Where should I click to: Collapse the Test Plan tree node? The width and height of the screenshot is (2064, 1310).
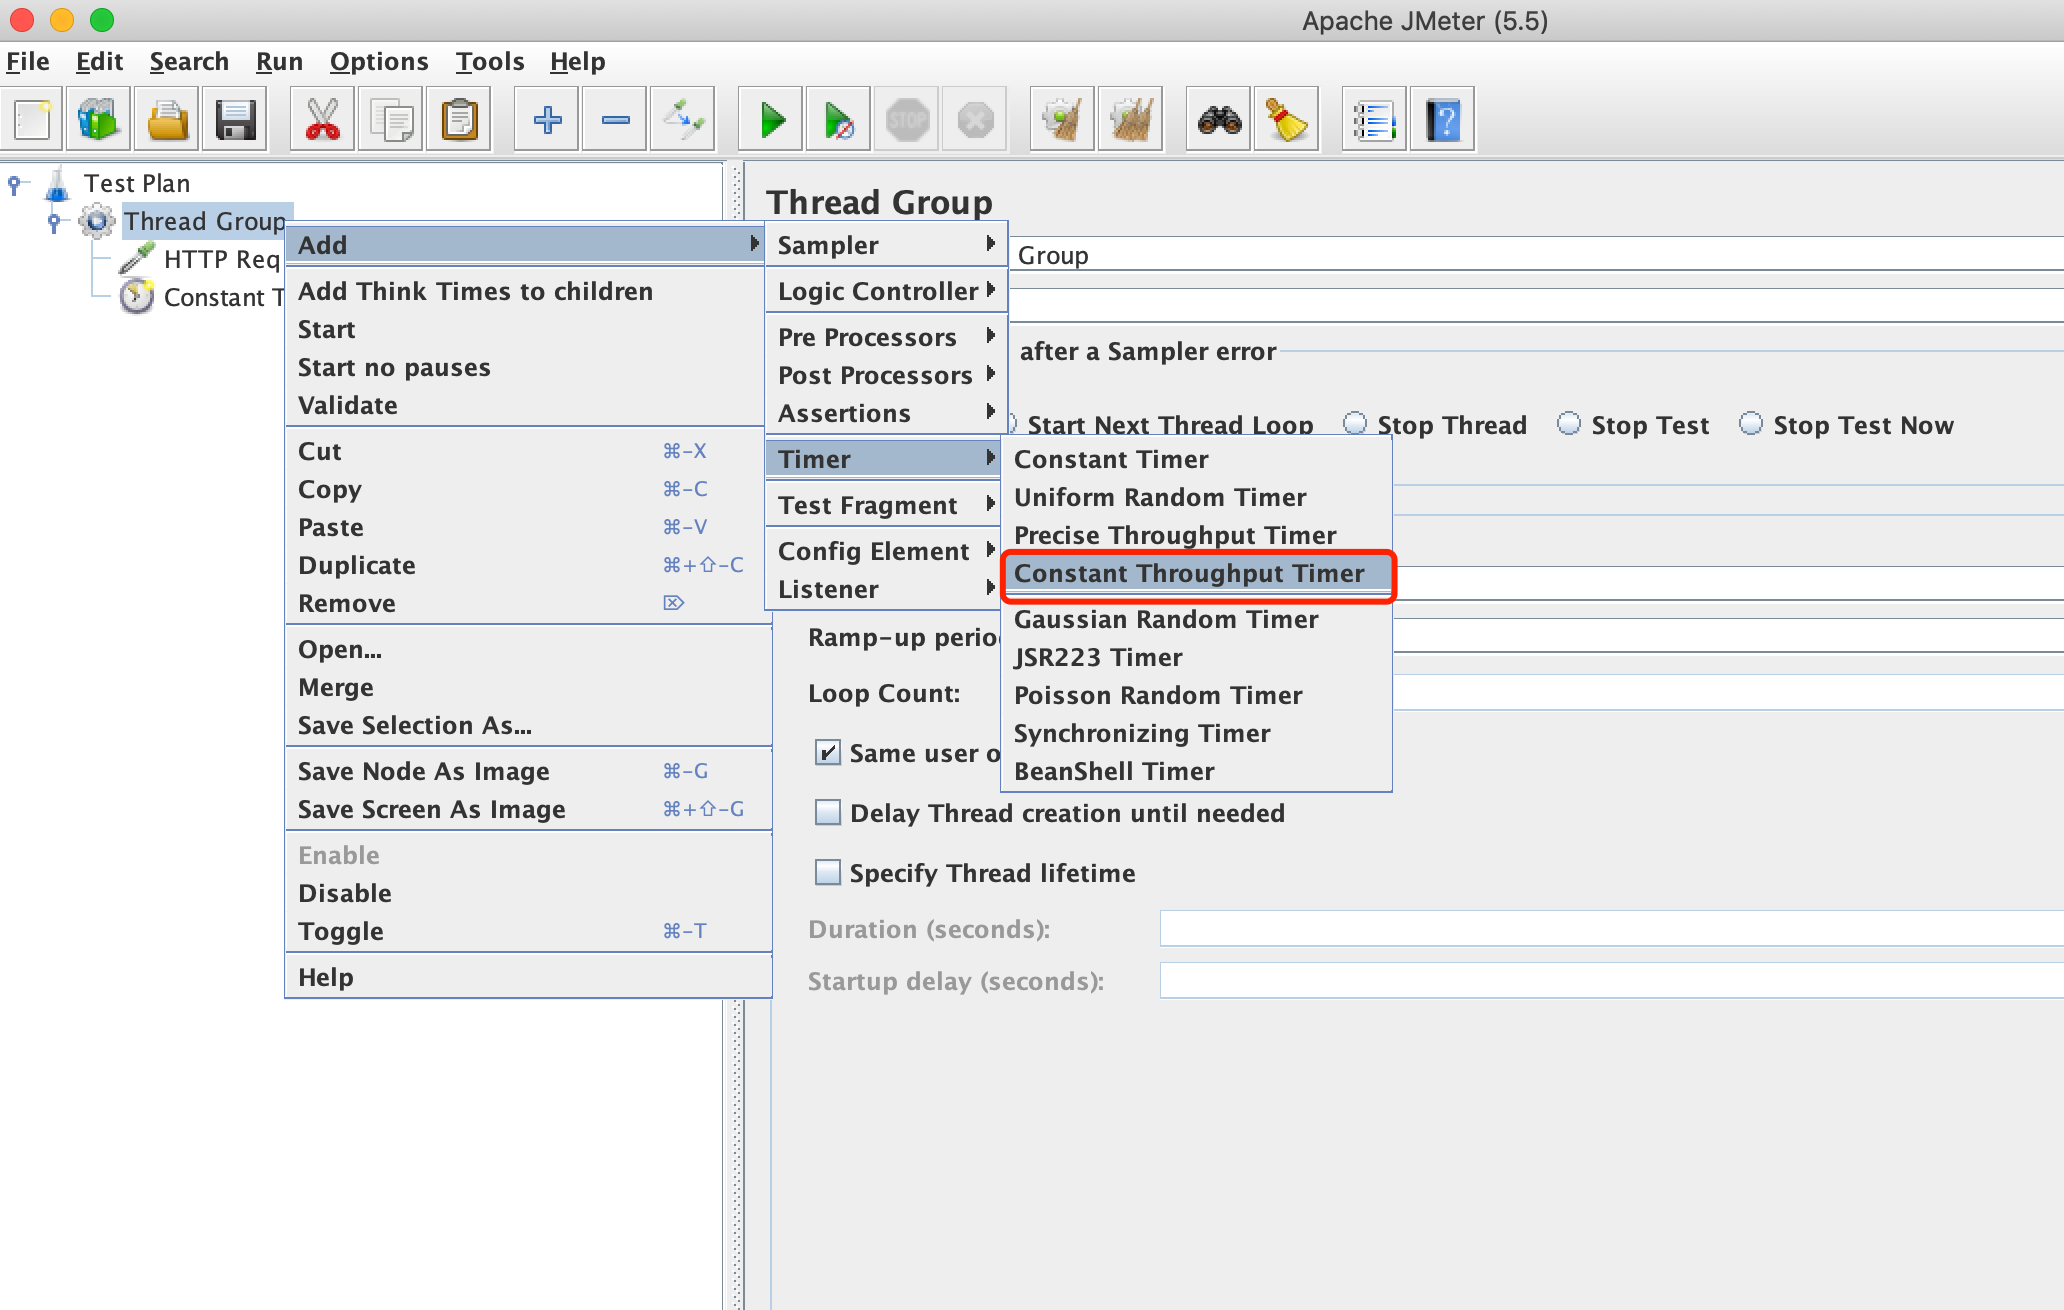tap(14, 184)
